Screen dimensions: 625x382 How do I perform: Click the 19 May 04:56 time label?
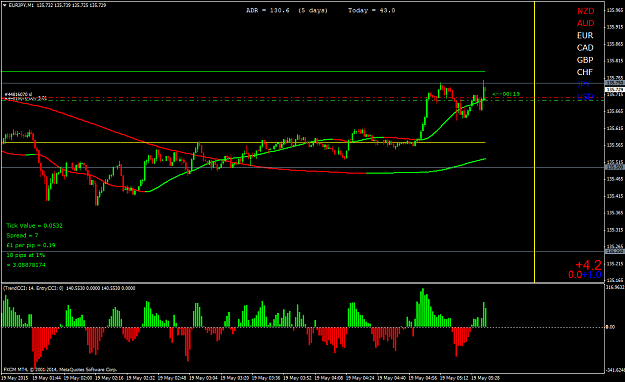click(x=423, y=378)
